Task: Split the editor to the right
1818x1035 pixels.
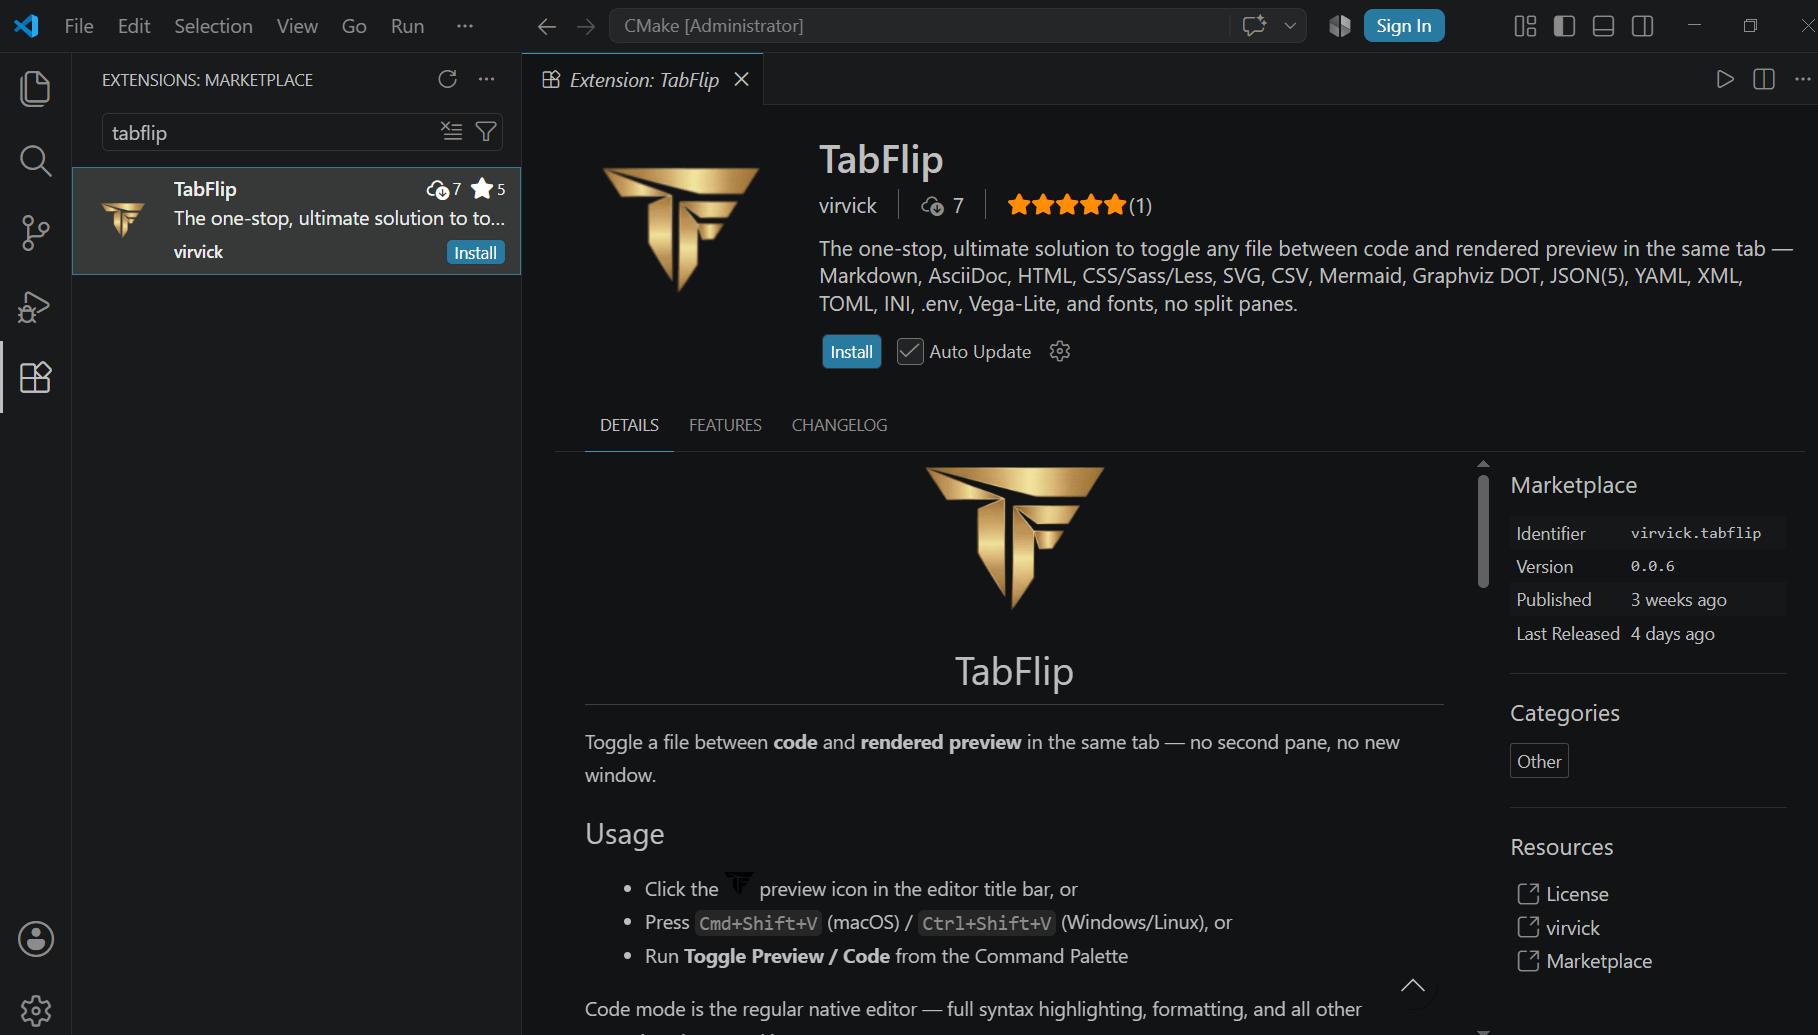Action: click(x=1764, y=79)
